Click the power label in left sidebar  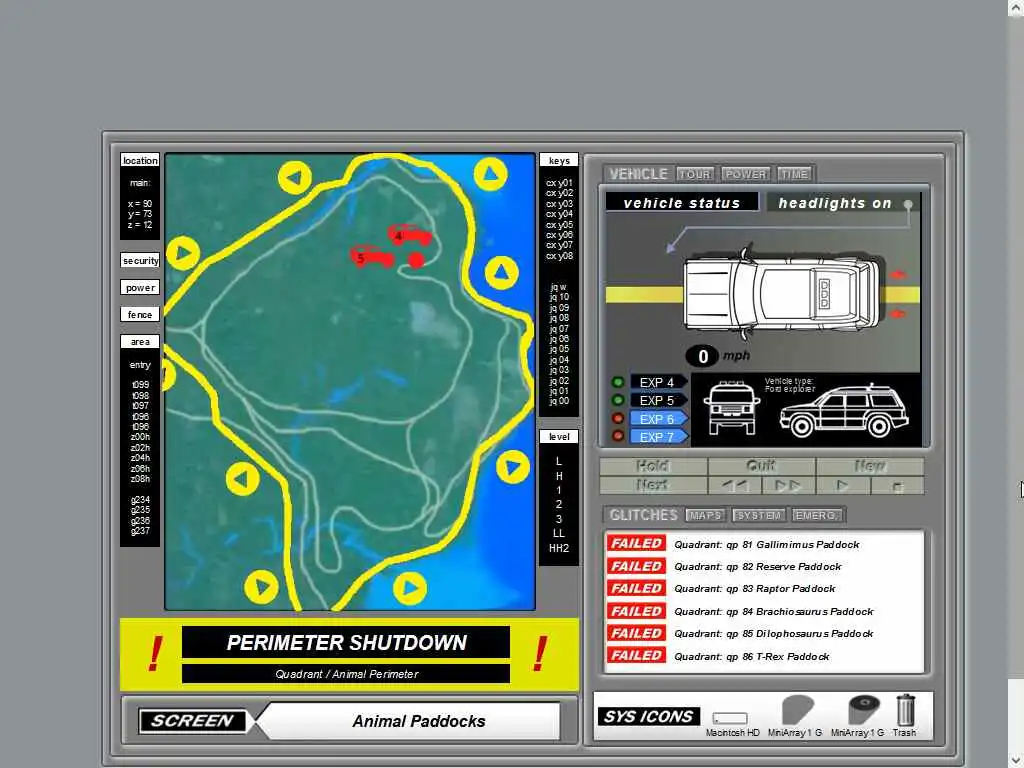(x=140, y=287)
